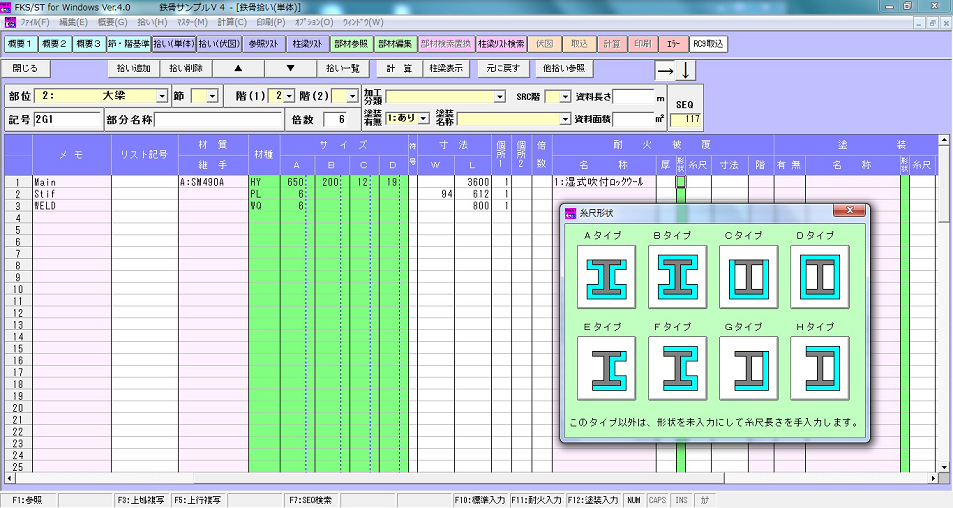Click the F11:耐火入力 status bar item
Image resolution: width=953 pixels, height=508 pixels.
click(x=538, y=500)
